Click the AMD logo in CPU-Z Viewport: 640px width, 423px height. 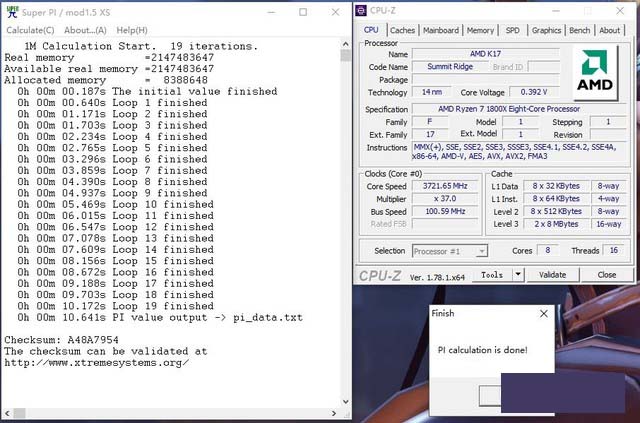(x=596, y=74)
